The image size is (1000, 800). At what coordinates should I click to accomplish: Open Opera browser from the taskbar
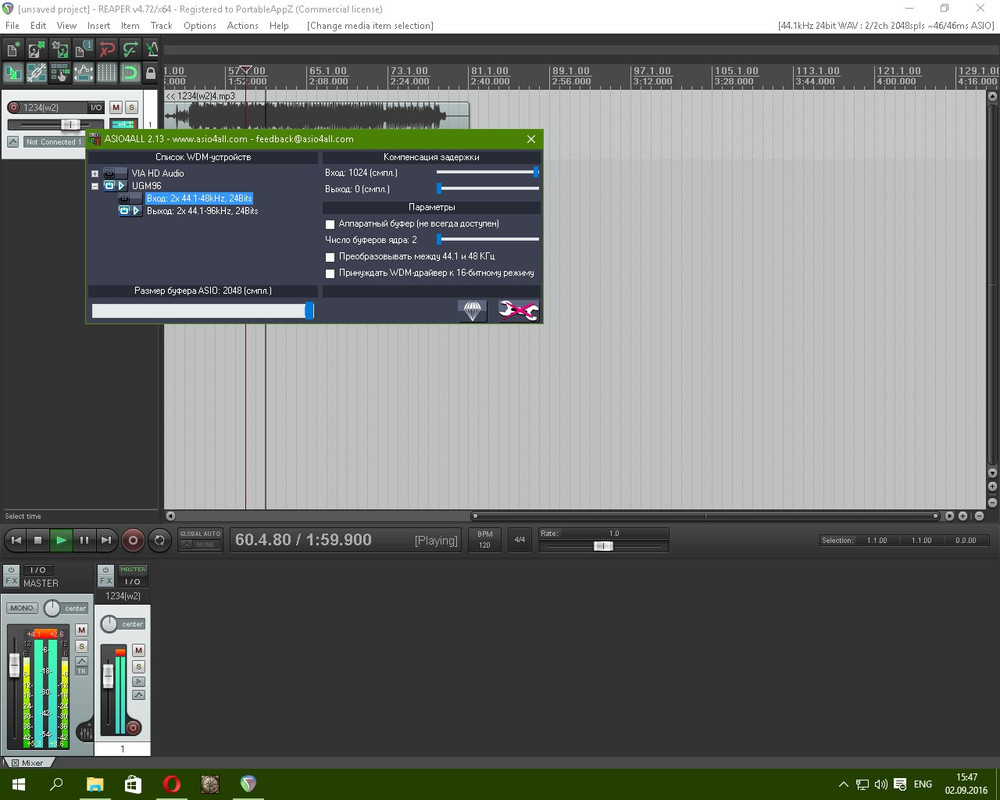coord(172,784)
